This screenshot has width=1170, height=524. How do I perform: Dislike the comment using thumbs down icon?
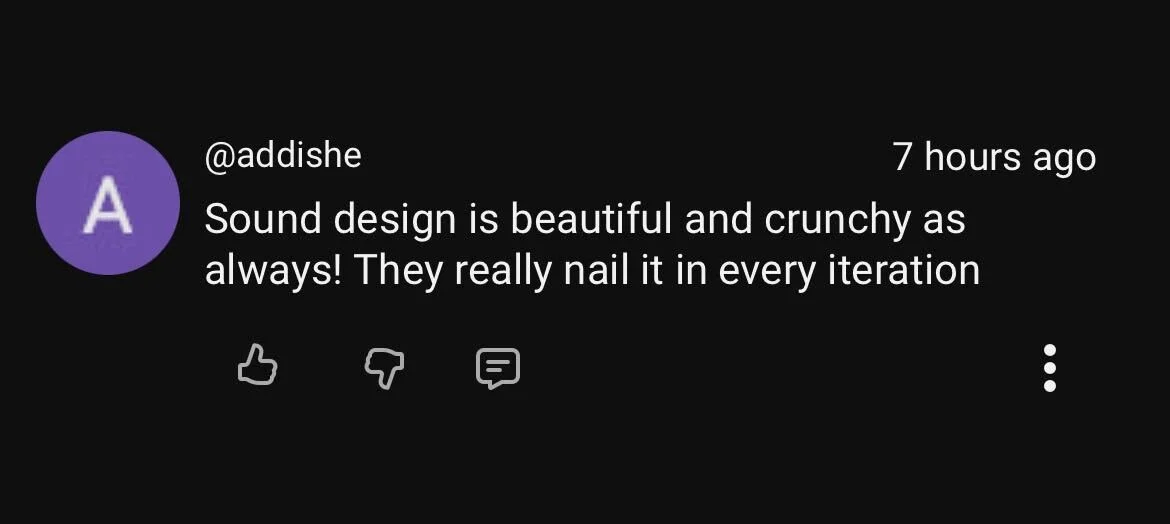coord(384,368)
